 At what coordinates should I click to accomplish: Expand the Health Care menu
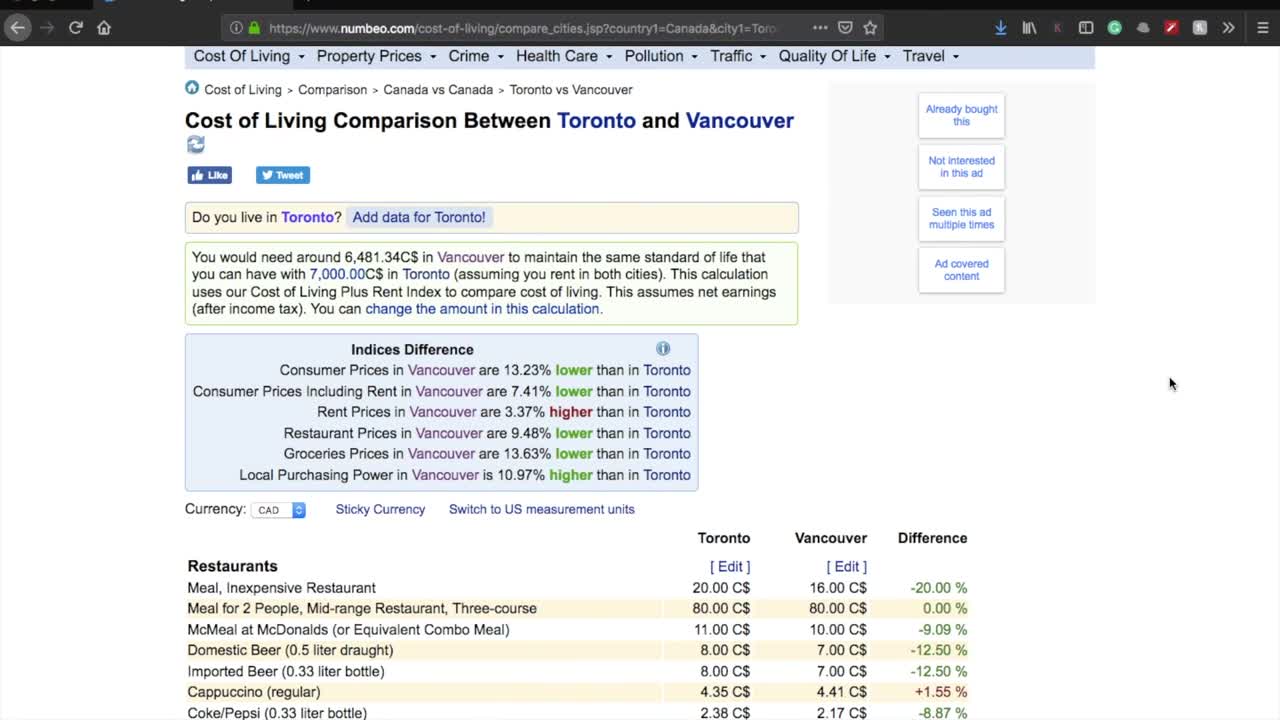tap(564, 56)
